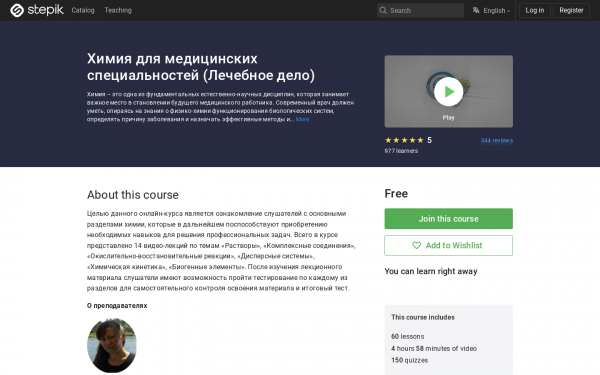Click the Add to Wishlist button

pyautogui.click(x=448, y=245)
